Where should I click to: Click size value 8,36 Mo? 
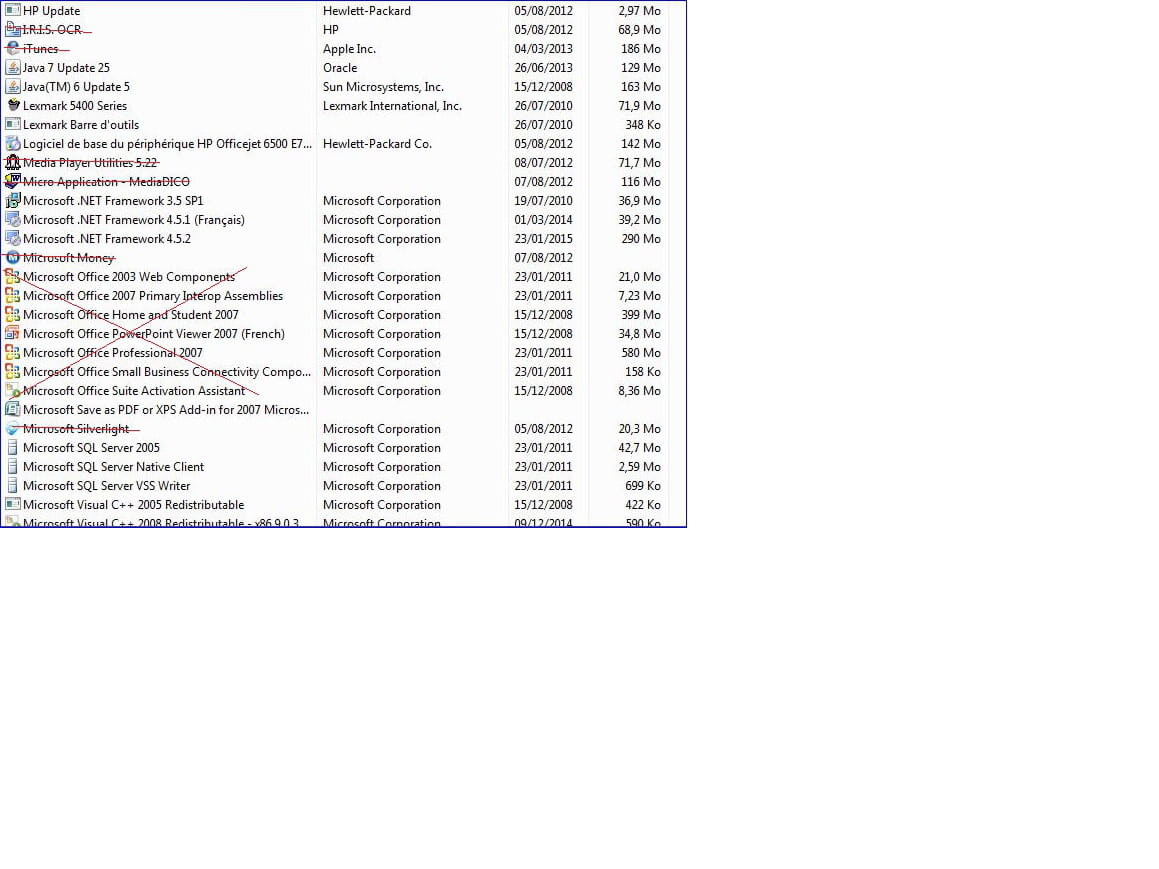click(x=639, y=390)
